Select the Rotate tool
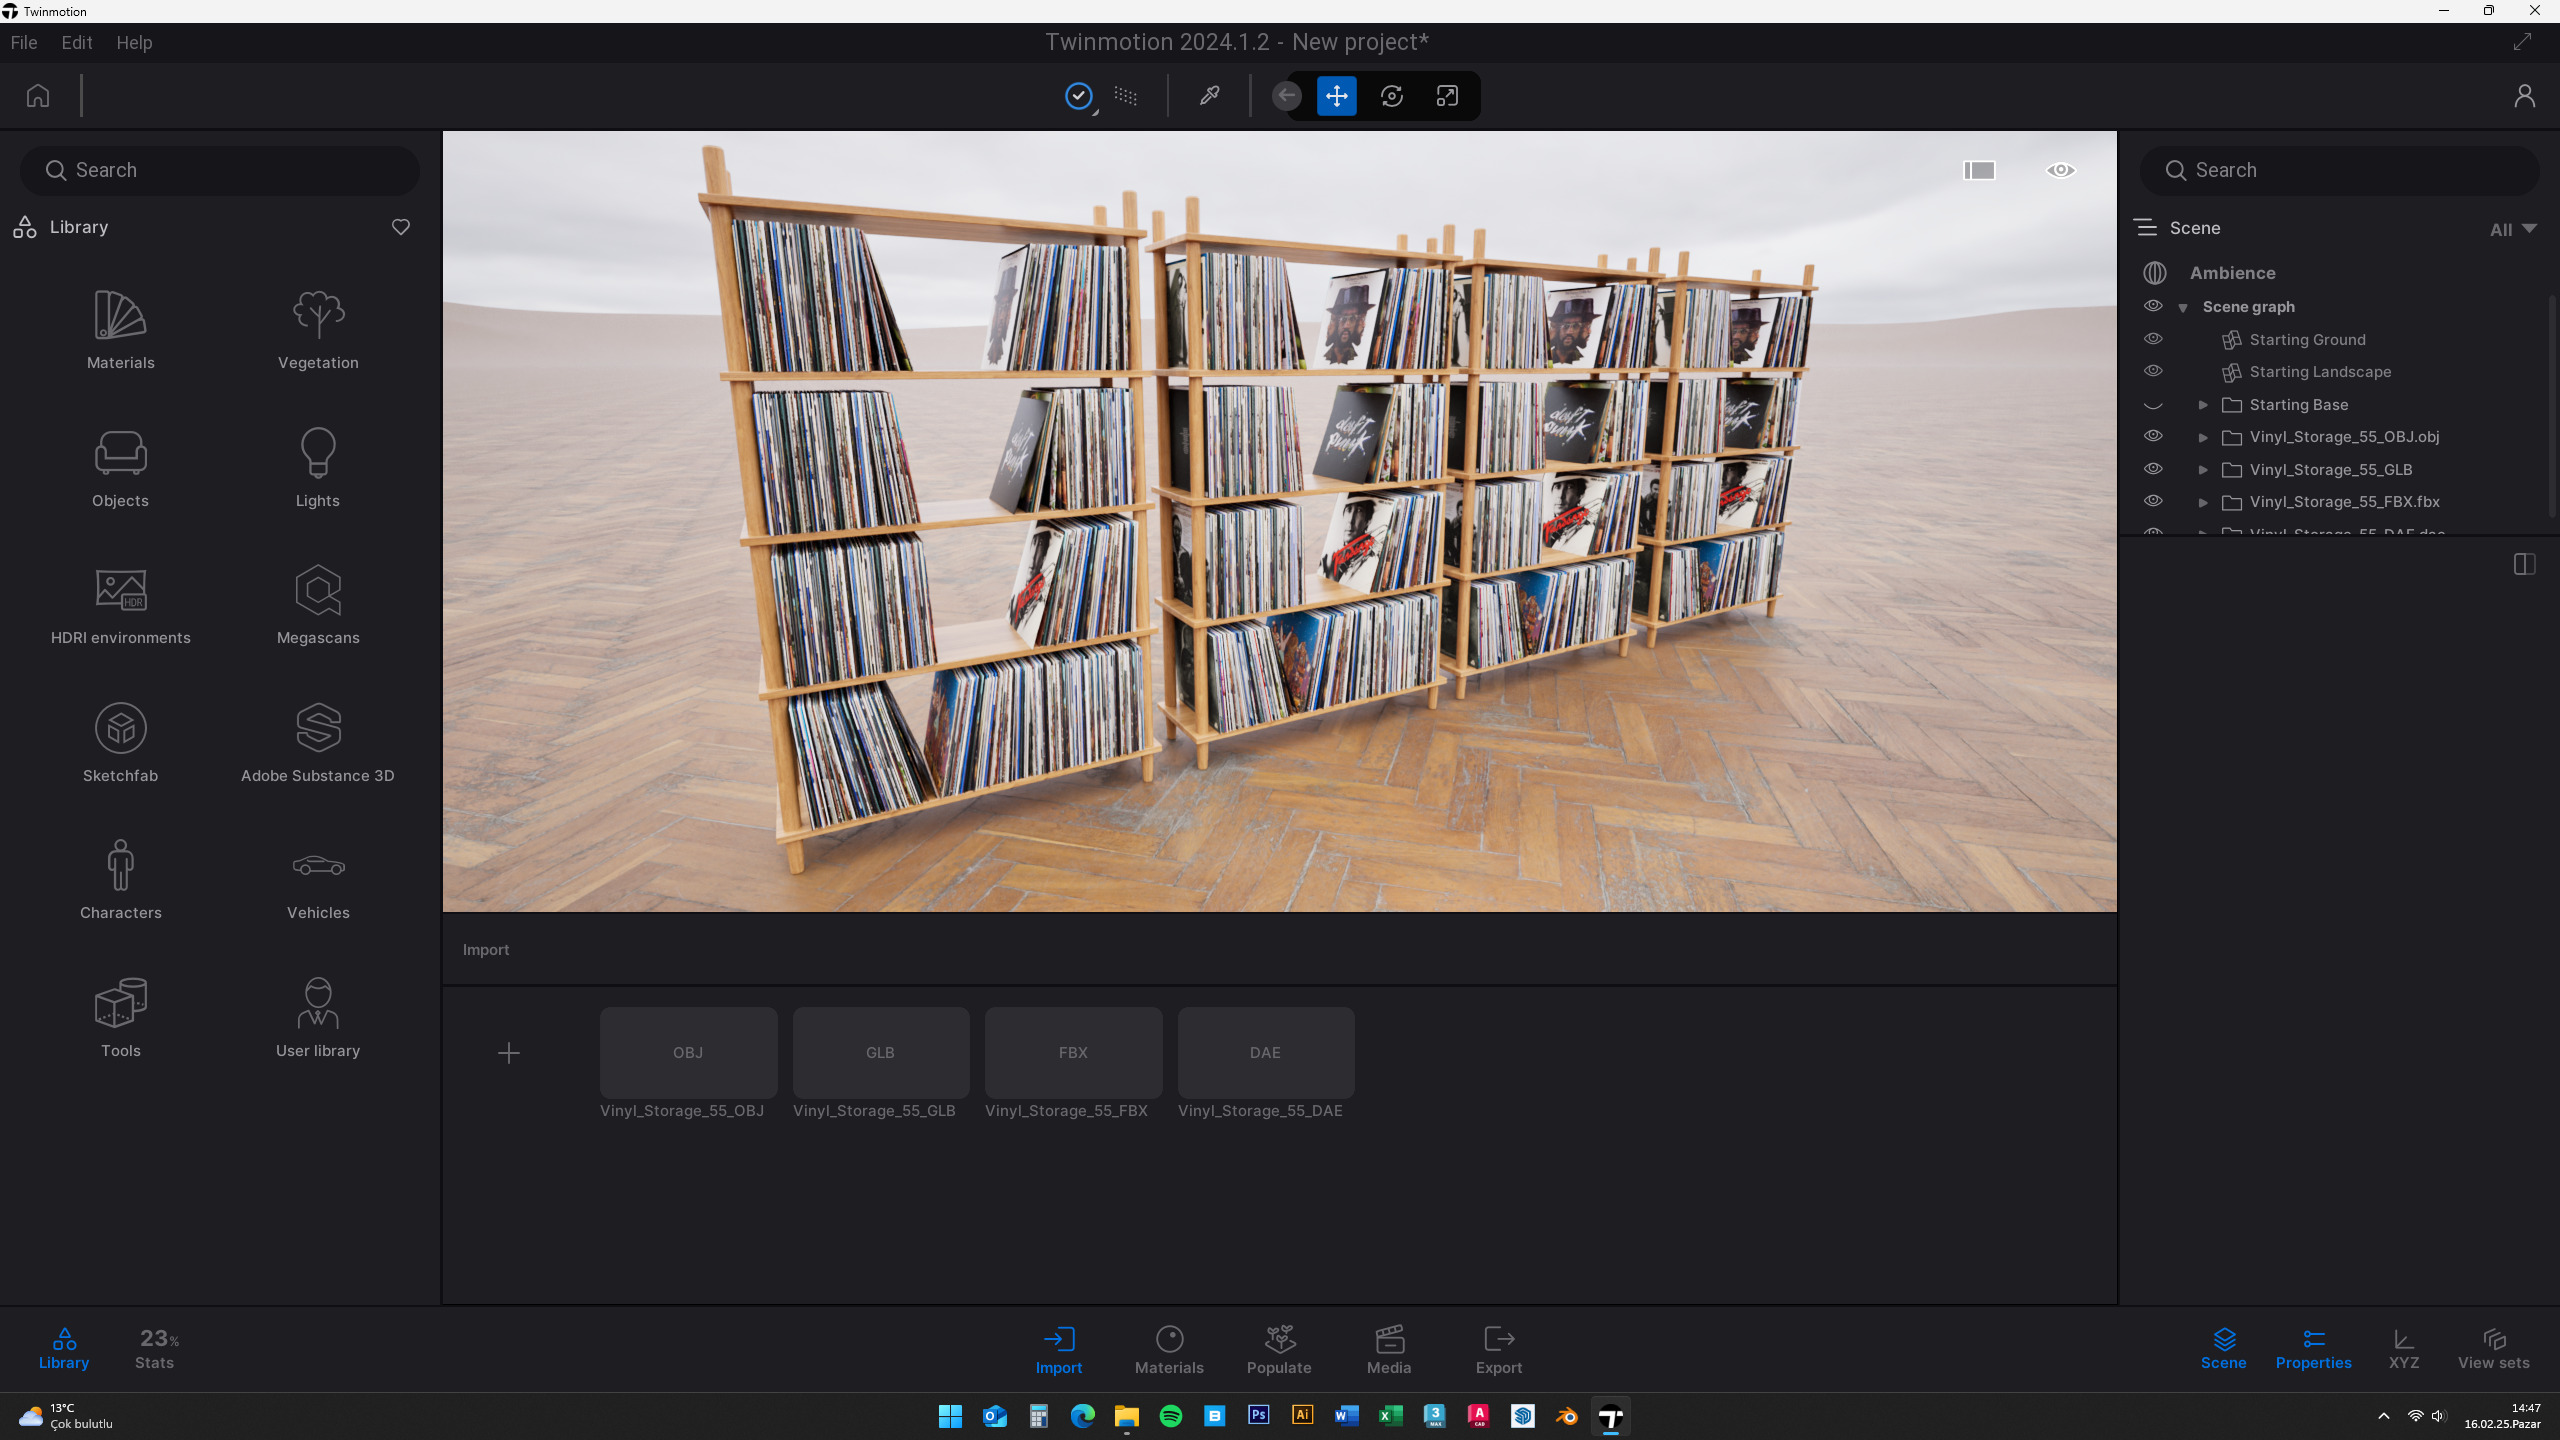Screen dimensions: 2560x1440 1392,96
